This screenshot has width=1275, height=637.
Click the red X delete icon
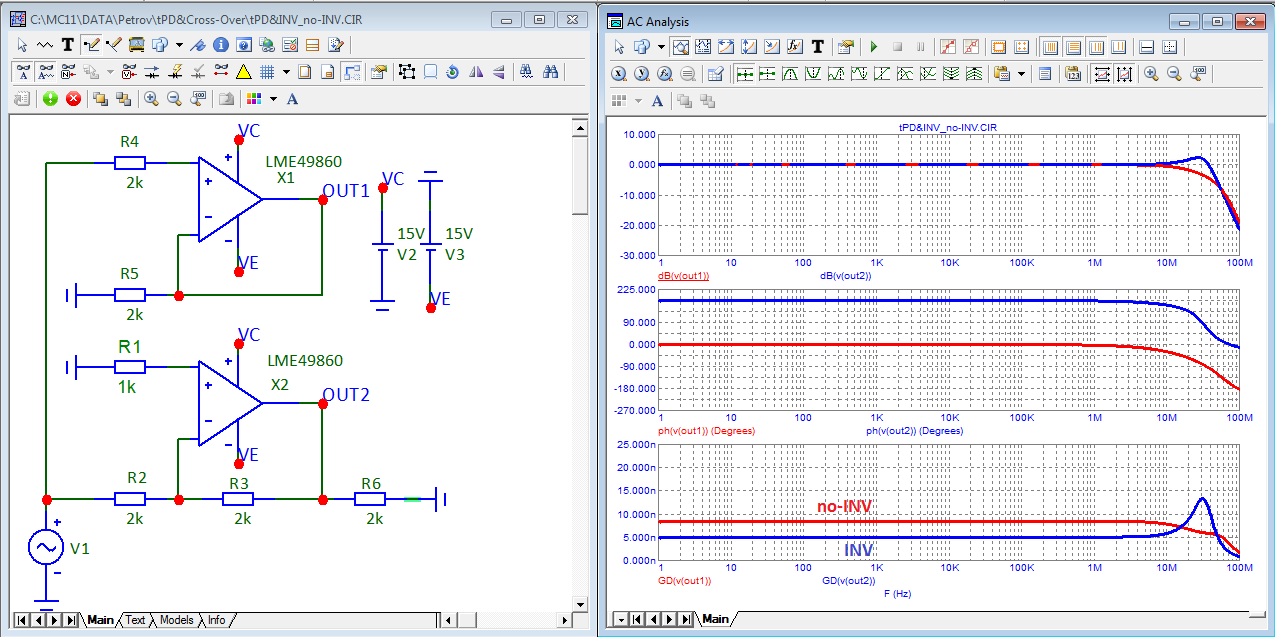73,98
